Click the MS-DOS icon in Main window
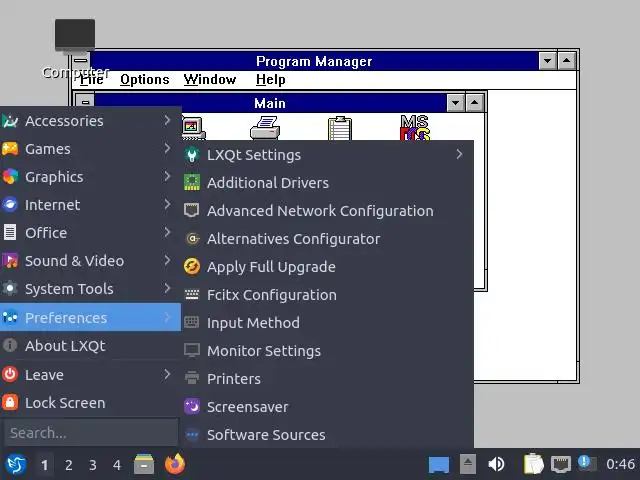This screenshot has width=640, height=480. [415, 127]
